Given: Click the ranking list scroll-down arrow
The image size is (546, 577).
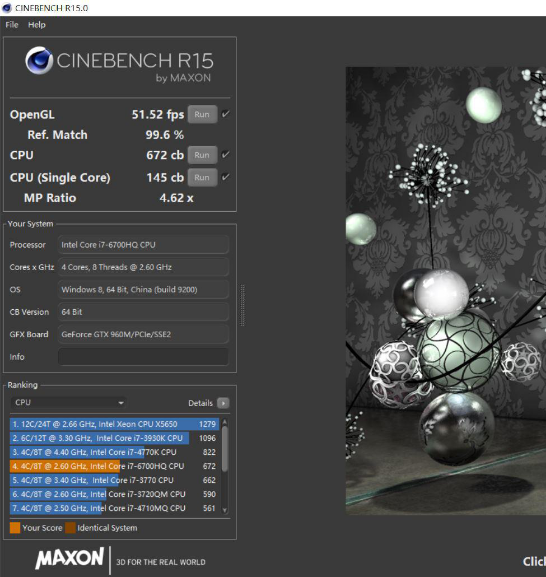Looking at the screenshot, I should (225, 510).
